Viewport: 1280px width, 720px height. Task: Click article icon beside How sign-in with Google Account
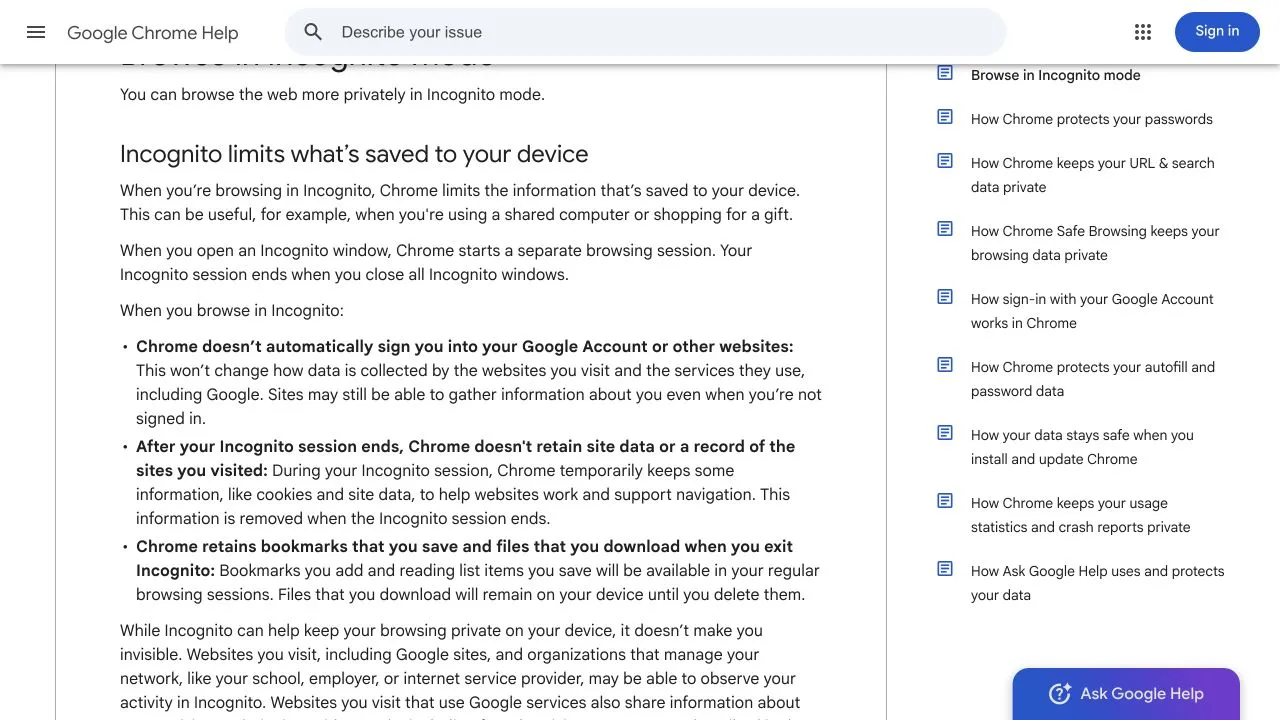pyautogui.click(x=945, y=297)
